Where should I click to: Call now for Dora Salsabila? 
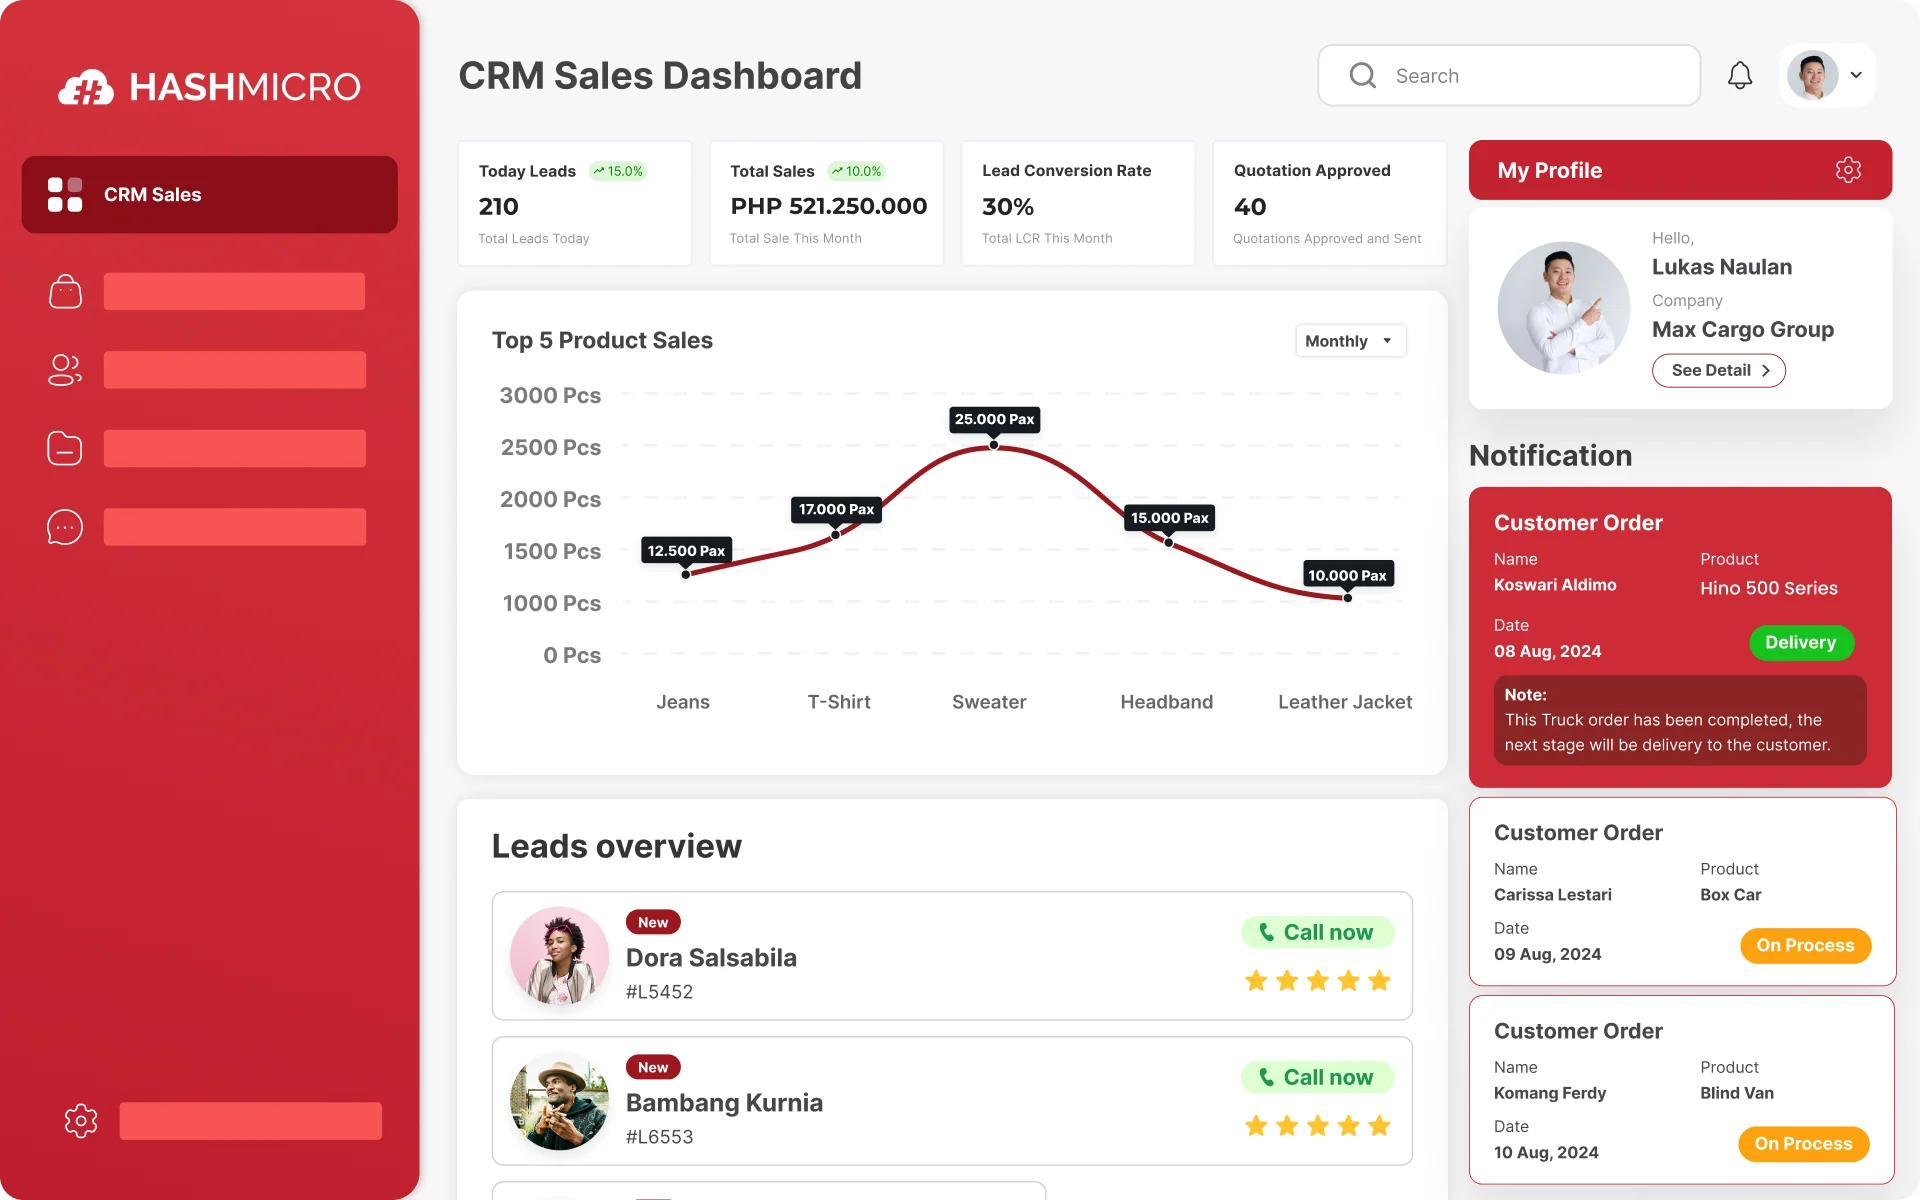click(x=1317, y=932)
